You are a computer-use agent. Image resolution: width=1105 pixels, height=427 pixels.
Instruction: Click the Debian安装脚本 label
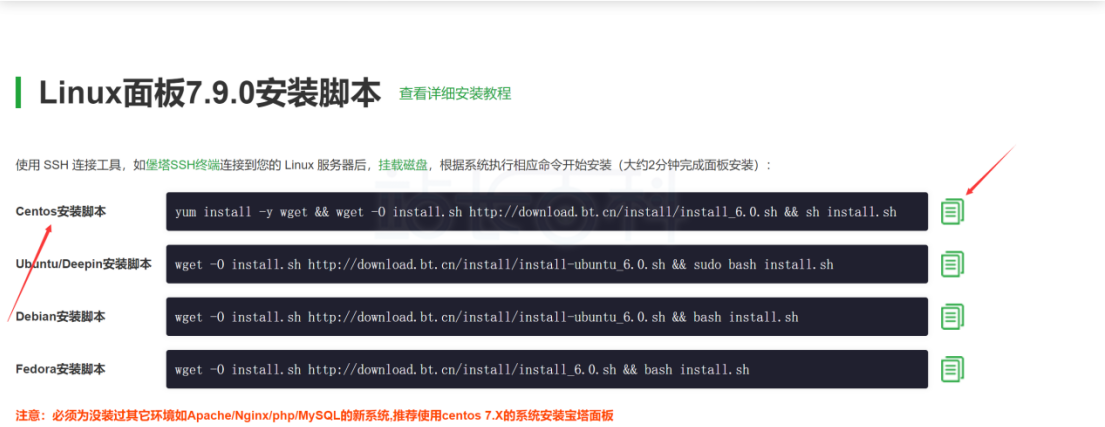point(61,316)
